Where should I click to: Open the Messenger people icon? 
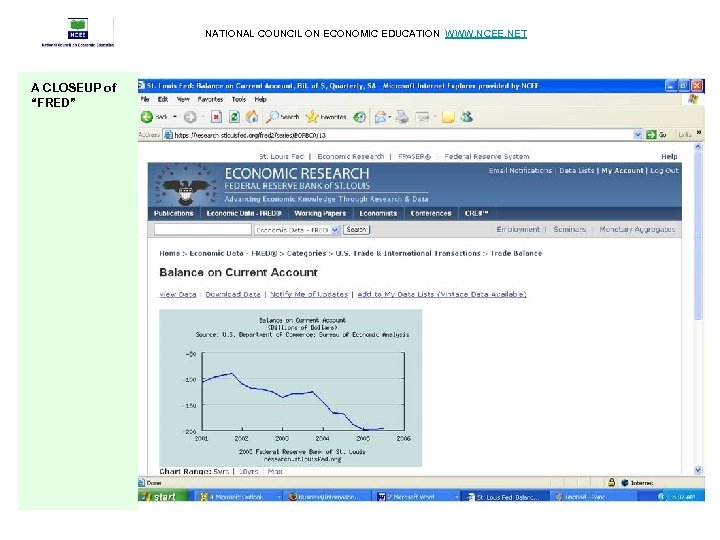[x=467, y=117]
